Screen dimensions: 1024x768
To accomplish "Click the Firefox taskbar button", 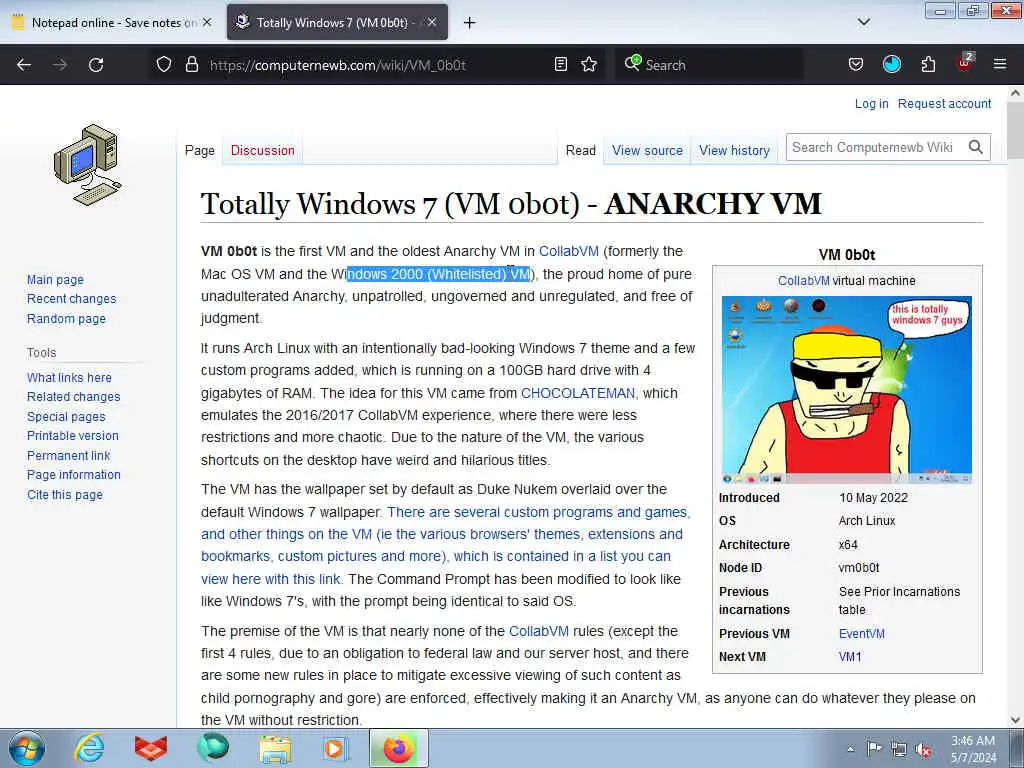I will pos(399,748).
